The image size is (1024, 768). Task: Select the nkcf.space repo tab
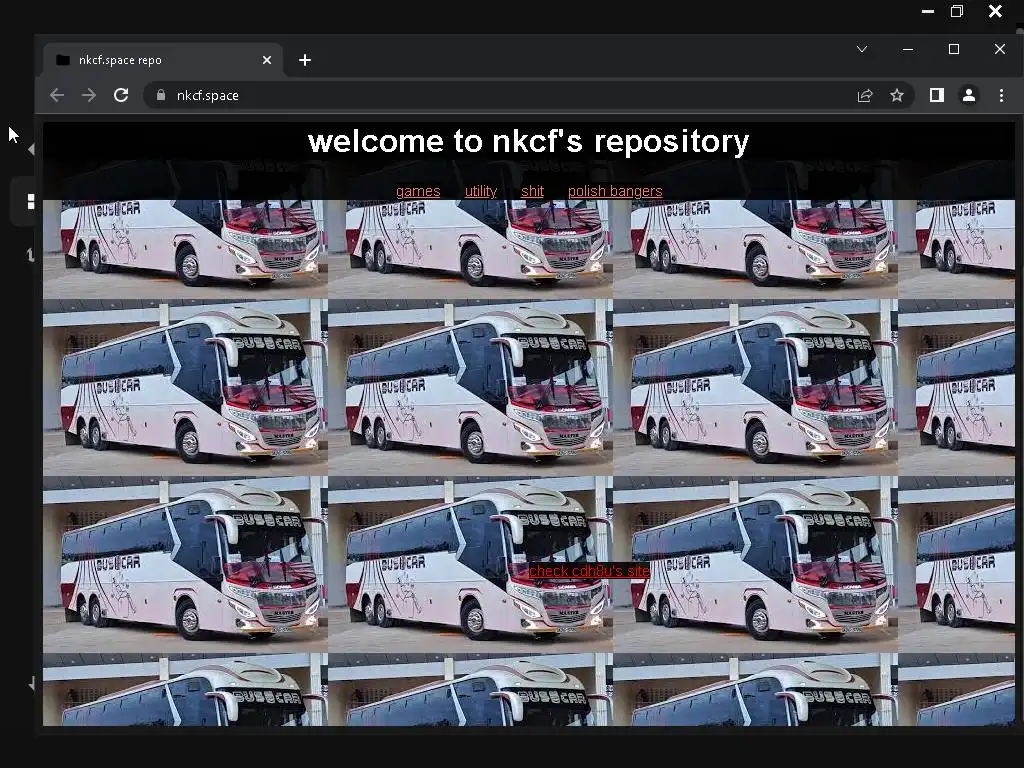[163, 60]
